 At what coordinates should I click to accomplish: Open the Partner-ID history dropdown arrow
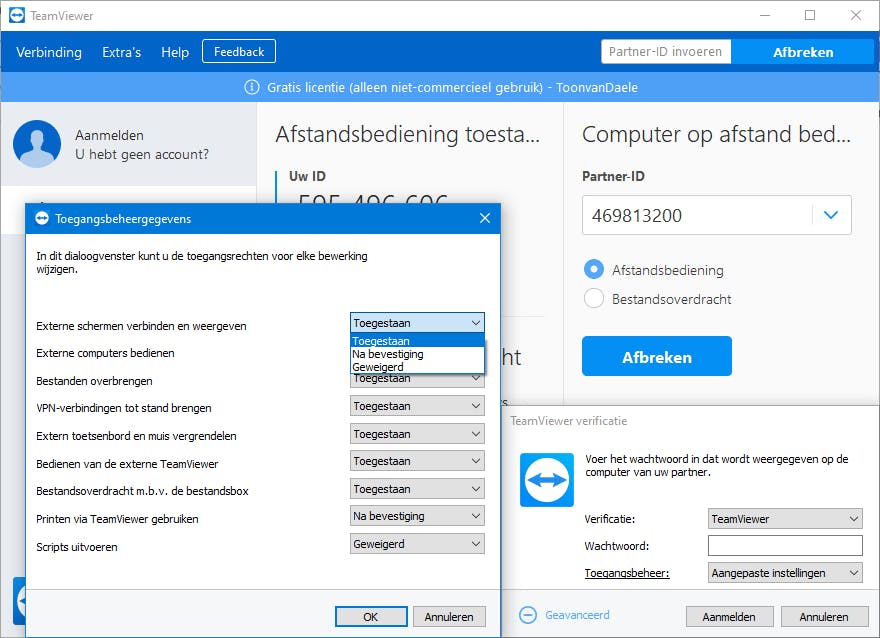click(831, 215)
